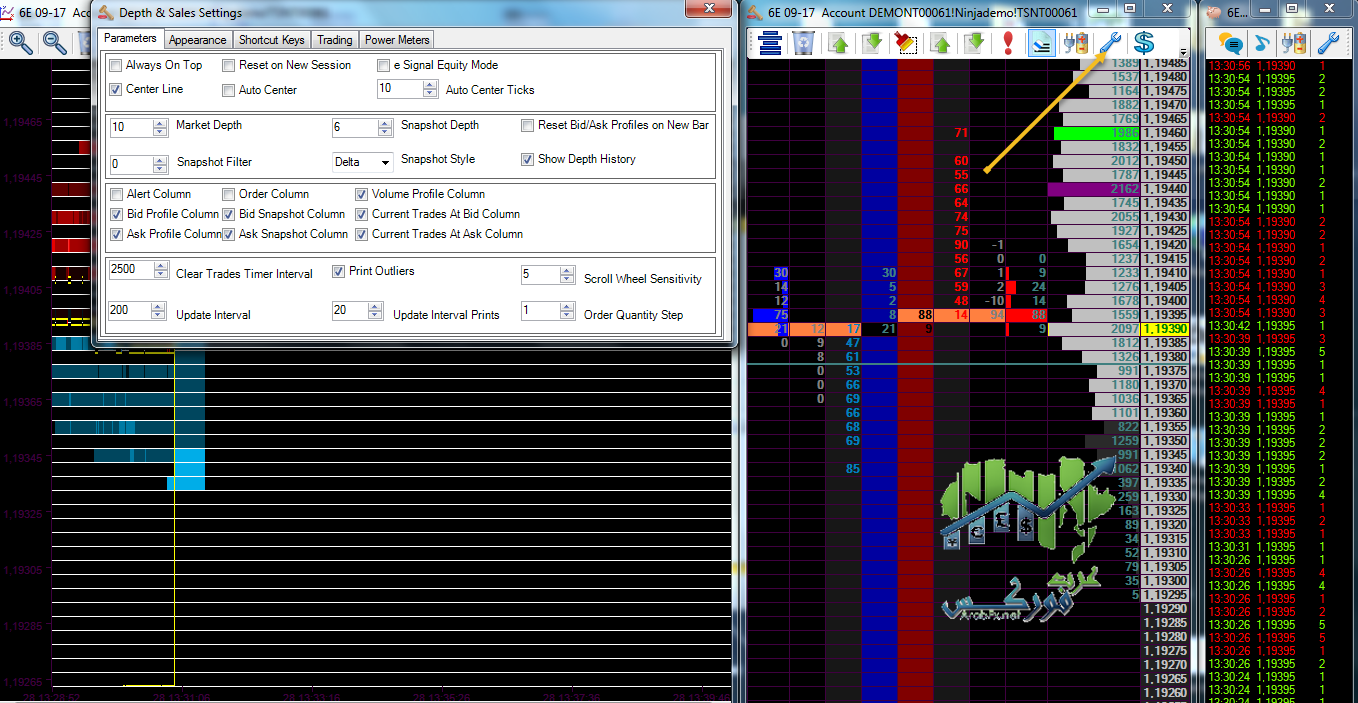Image resolution: width=1358 pixels, height=703 pixels.
Task: Tick the Auto Center checkbox
Action: 229,90
